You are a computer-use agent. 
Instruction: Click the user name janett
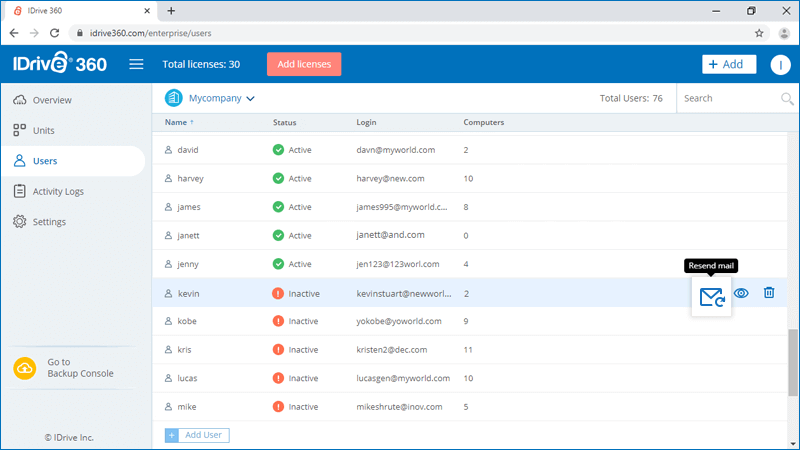coord(188,236)
